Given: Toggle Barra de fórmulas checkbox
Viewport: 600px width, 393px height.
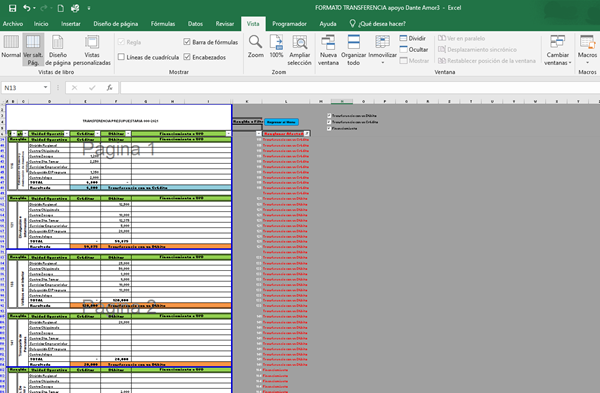Looking at the screenshot, I should [x=187, y=42].
